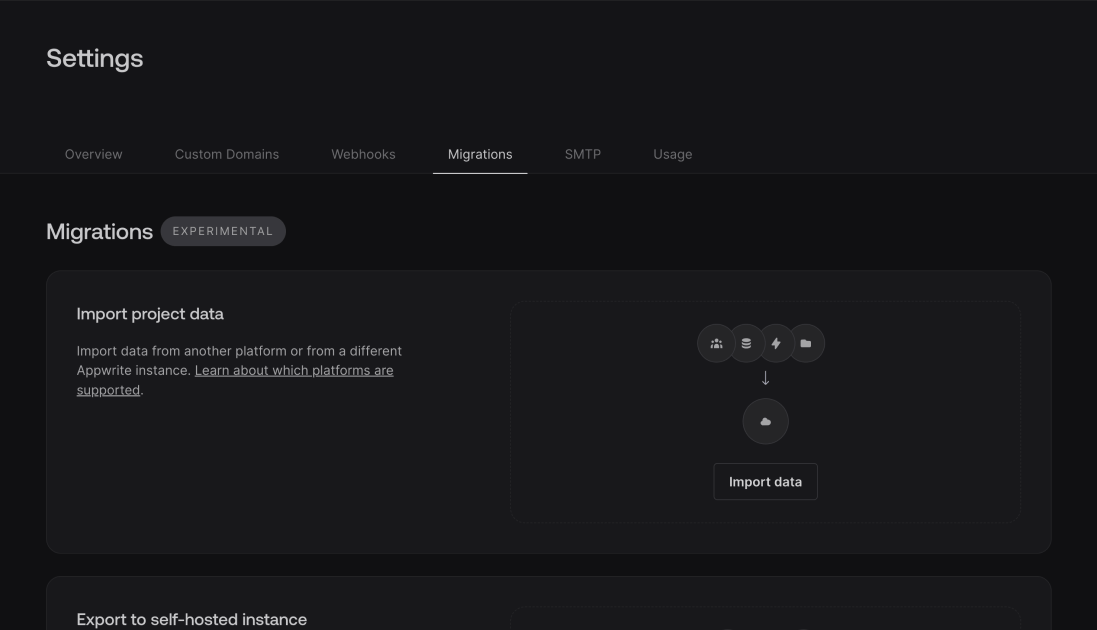
Task: Select the Migrations tab
Action: tap(480, 154)
